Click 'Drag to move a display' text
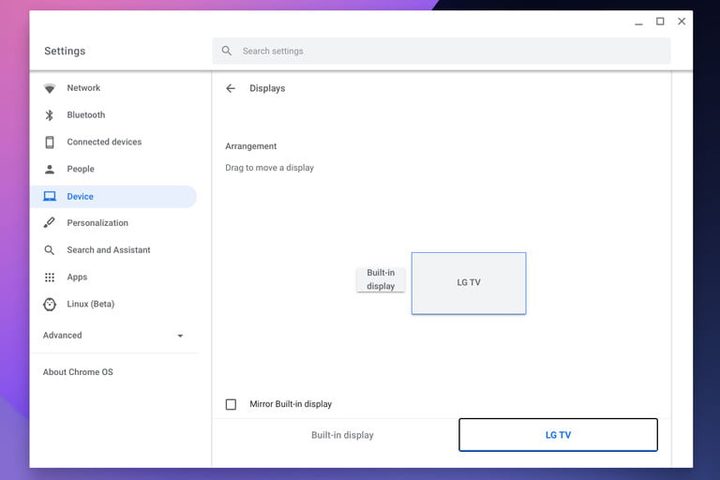 270,168
